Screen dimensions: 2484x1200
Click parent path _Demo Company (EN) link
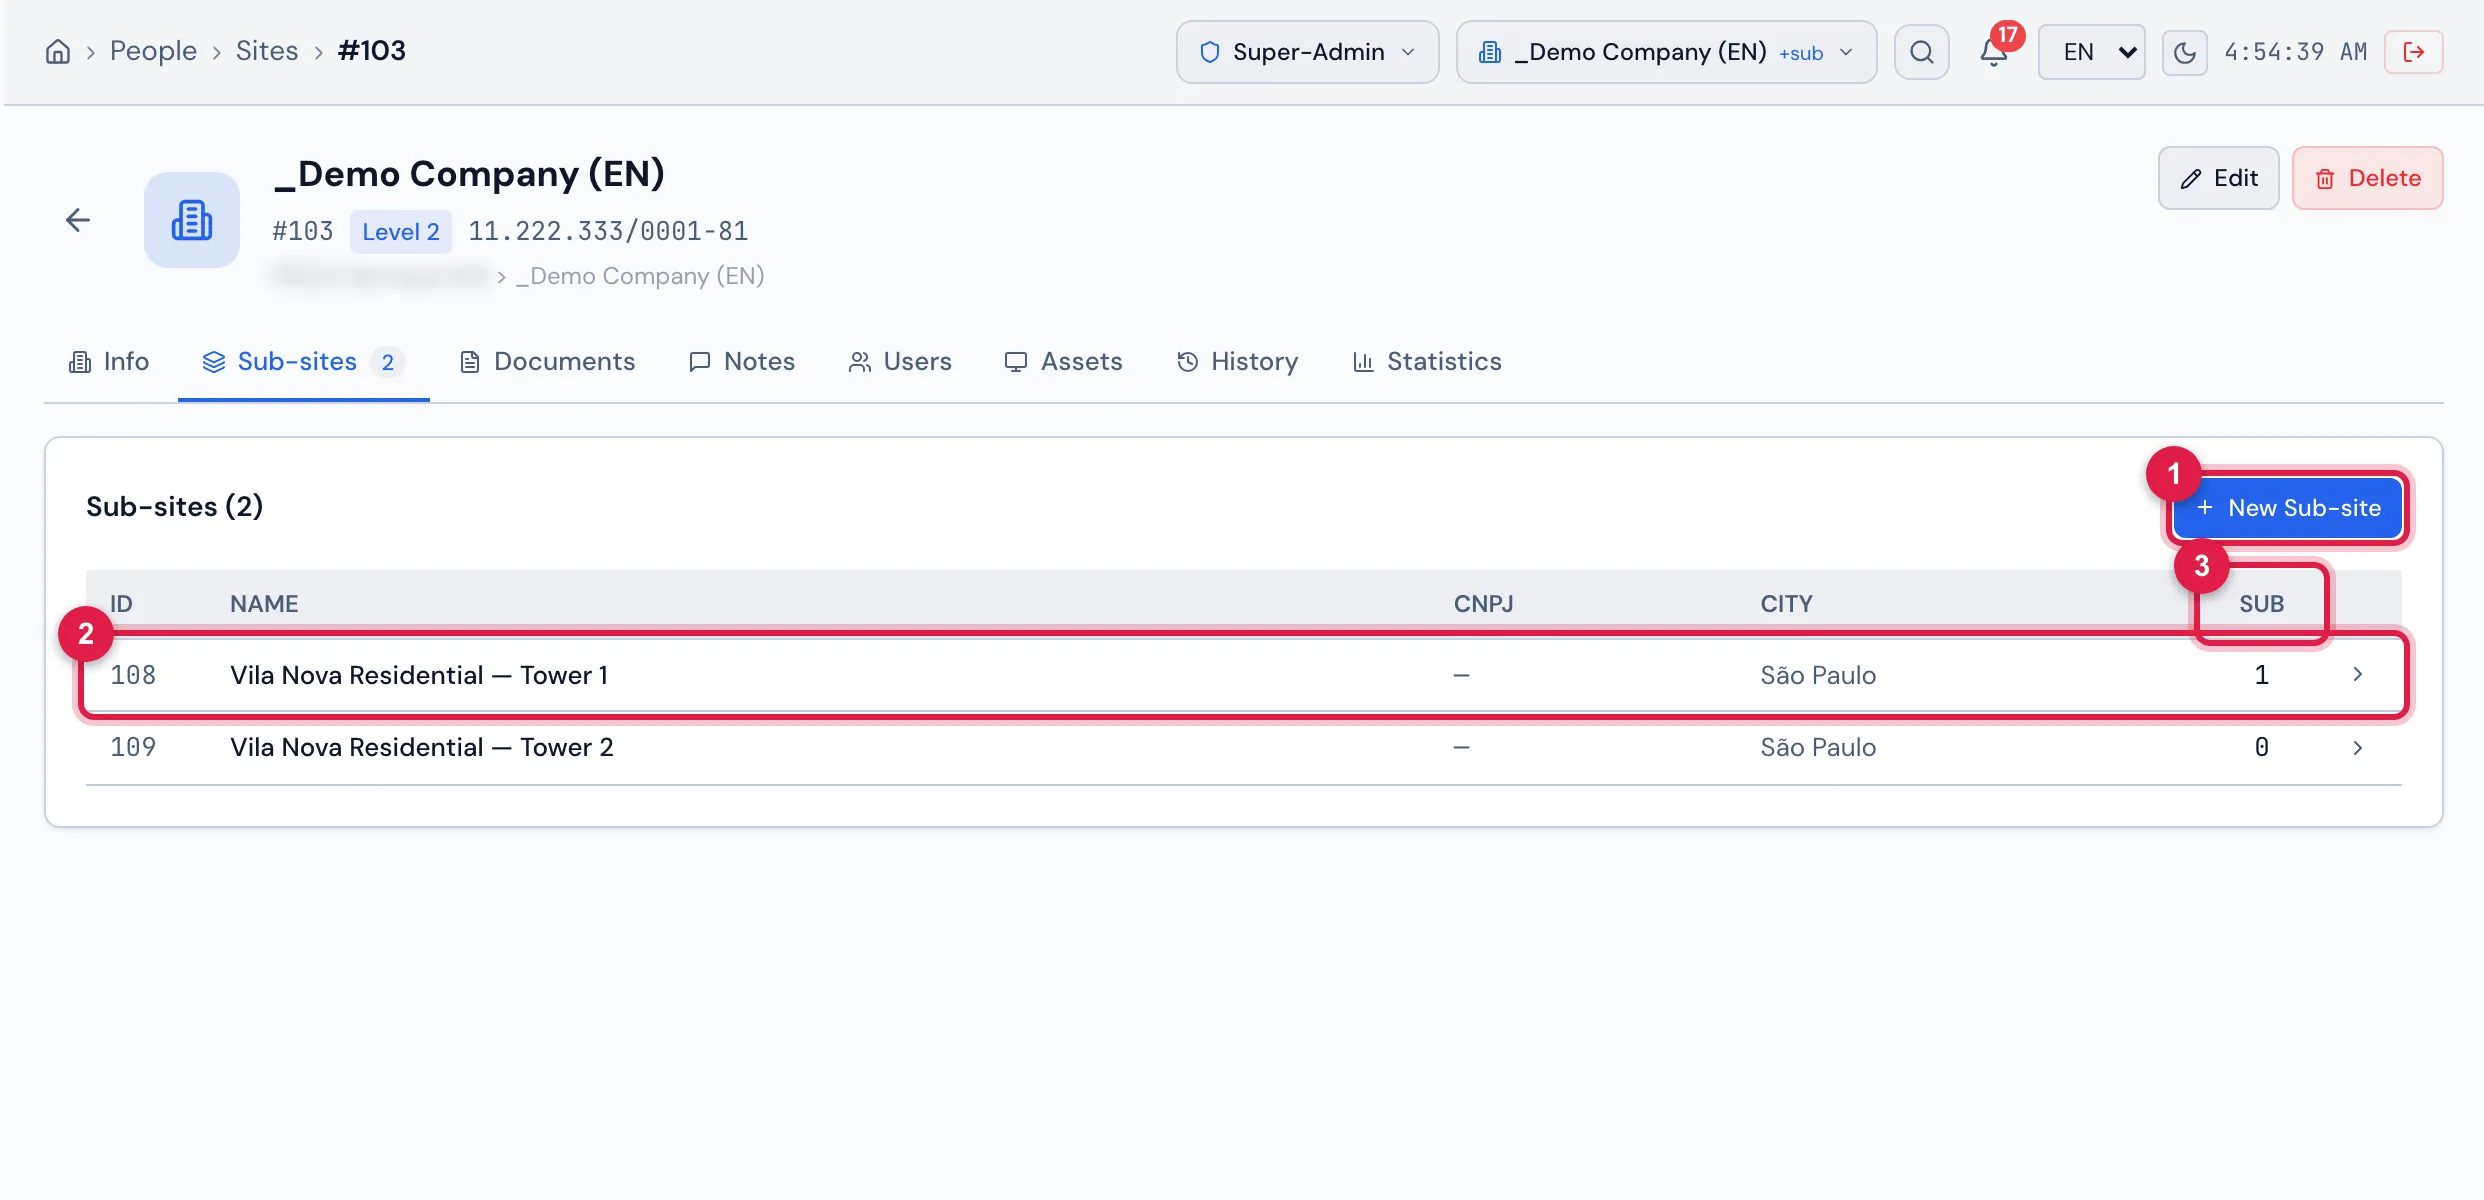click(640, 276)
